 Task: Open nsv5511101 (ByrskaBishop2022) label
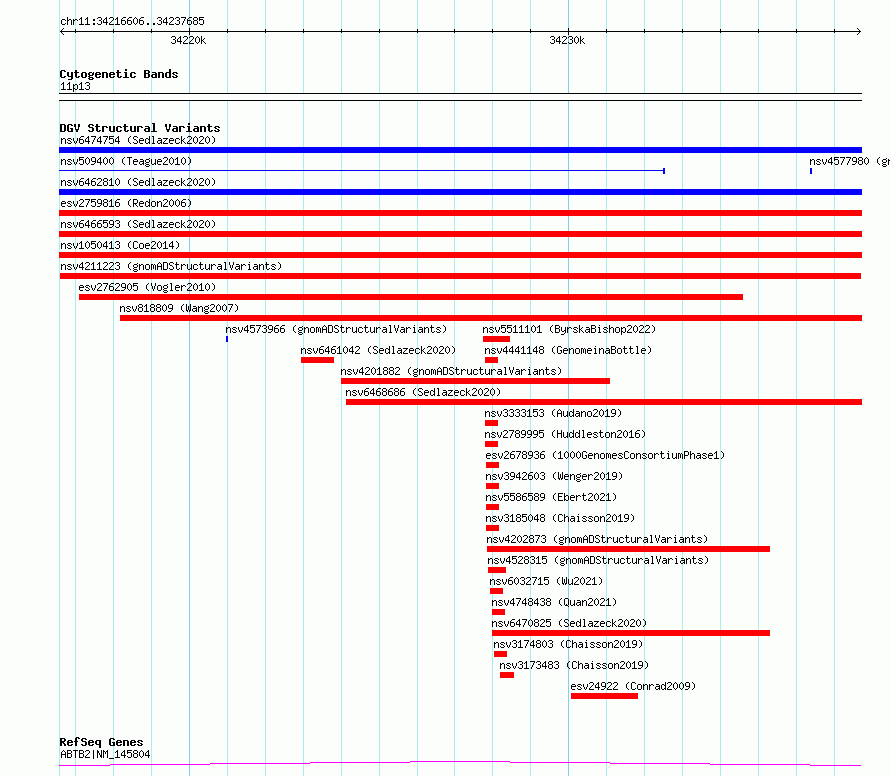[569, 329]
